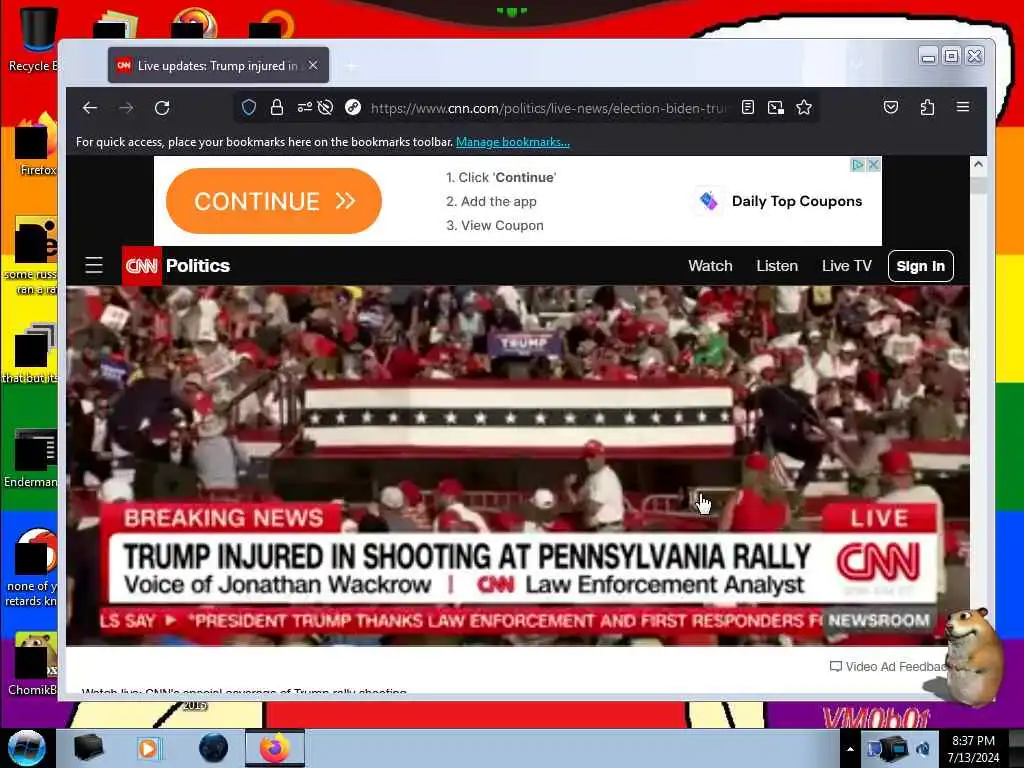The width and height of the screenshot is (1024, 768).
Task: Open CNN site hamburger menu
Action: click(94, 266)
